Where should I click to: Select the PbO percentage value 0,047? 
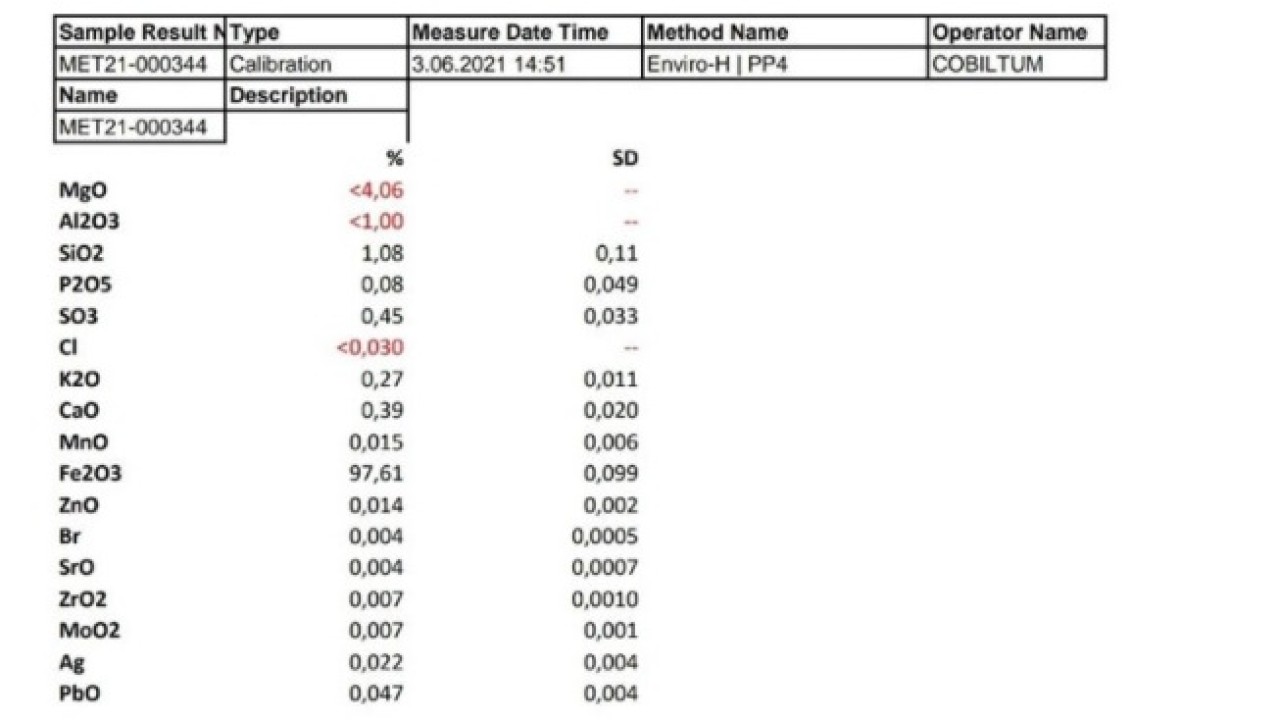click(x=376, y=693)
